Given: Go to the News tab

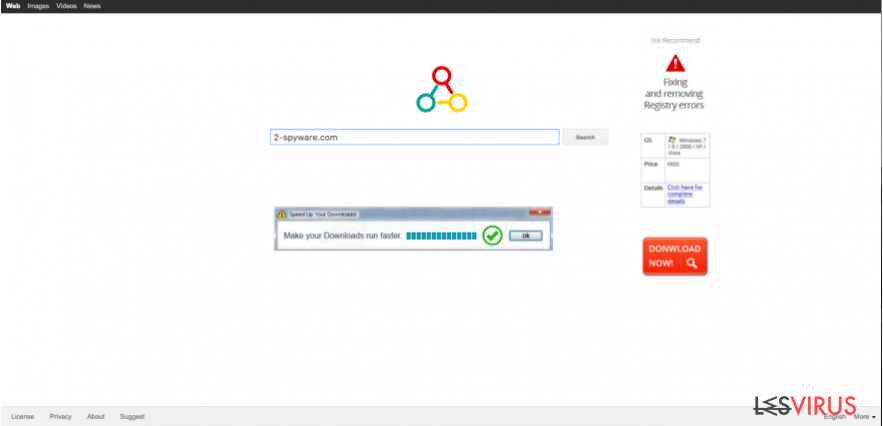Looking at the screenshot, I should pyautogui.click(x=92, y=6).
